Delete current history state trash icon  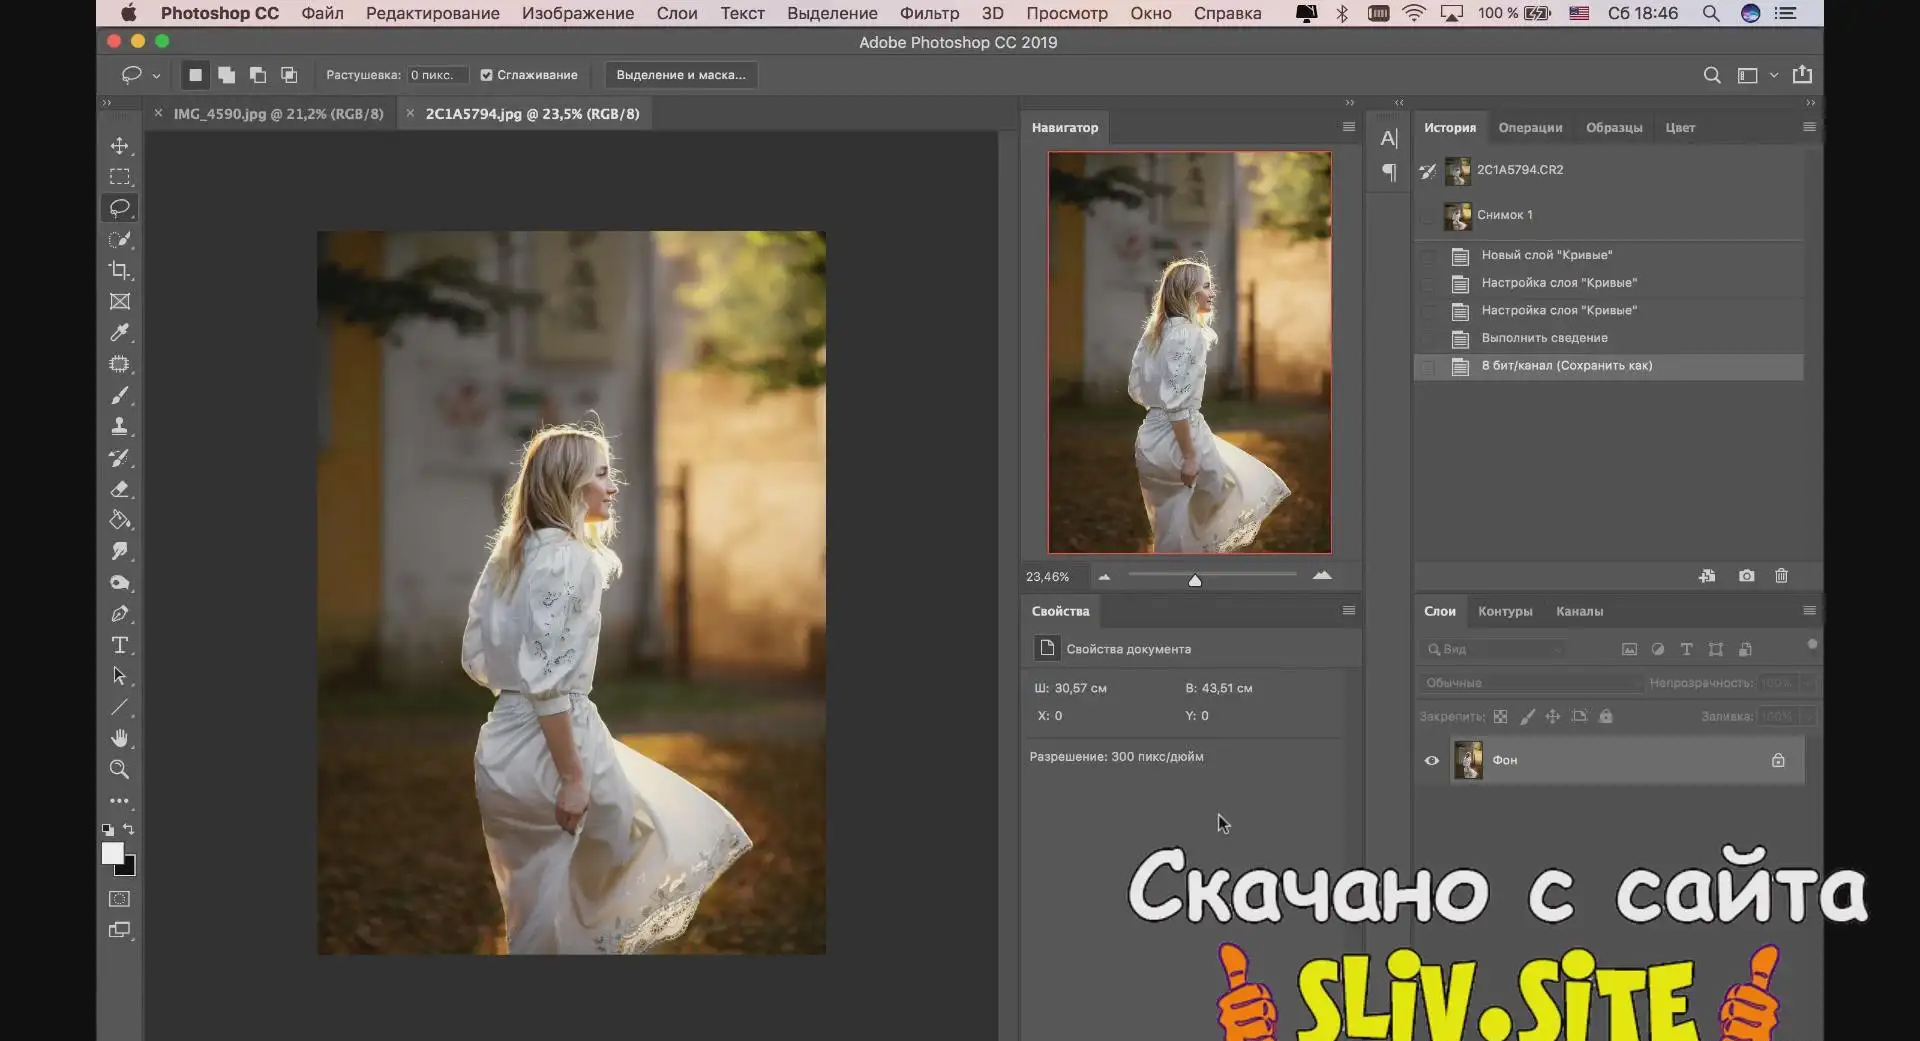[1781, 576]
